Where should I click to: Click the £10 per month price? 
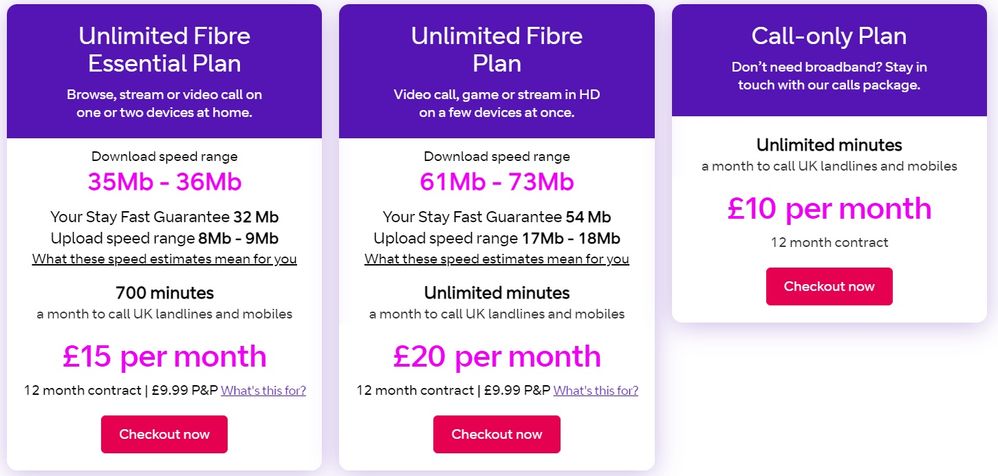tap(829, 208)
